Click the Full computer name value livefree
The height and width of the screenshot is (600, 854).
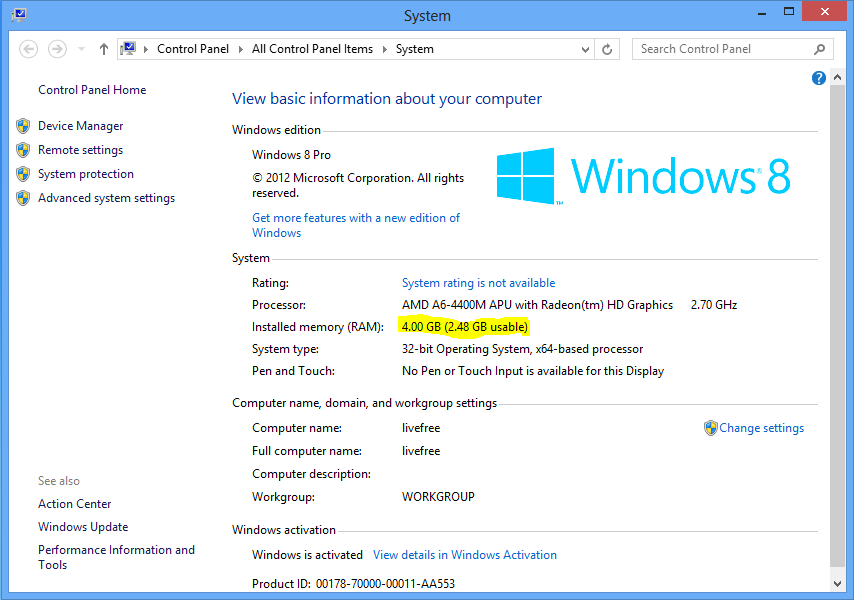click(421, 451)
